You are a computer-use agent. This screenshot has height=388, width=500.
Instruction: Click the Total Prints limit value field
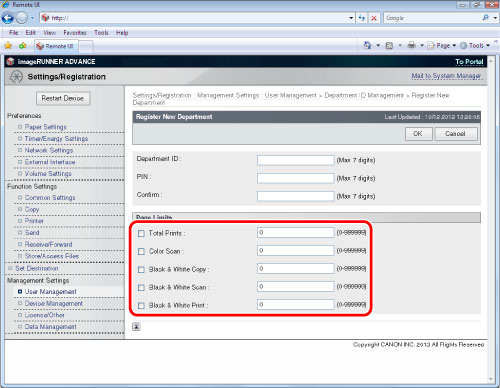[x=295, y=232]
